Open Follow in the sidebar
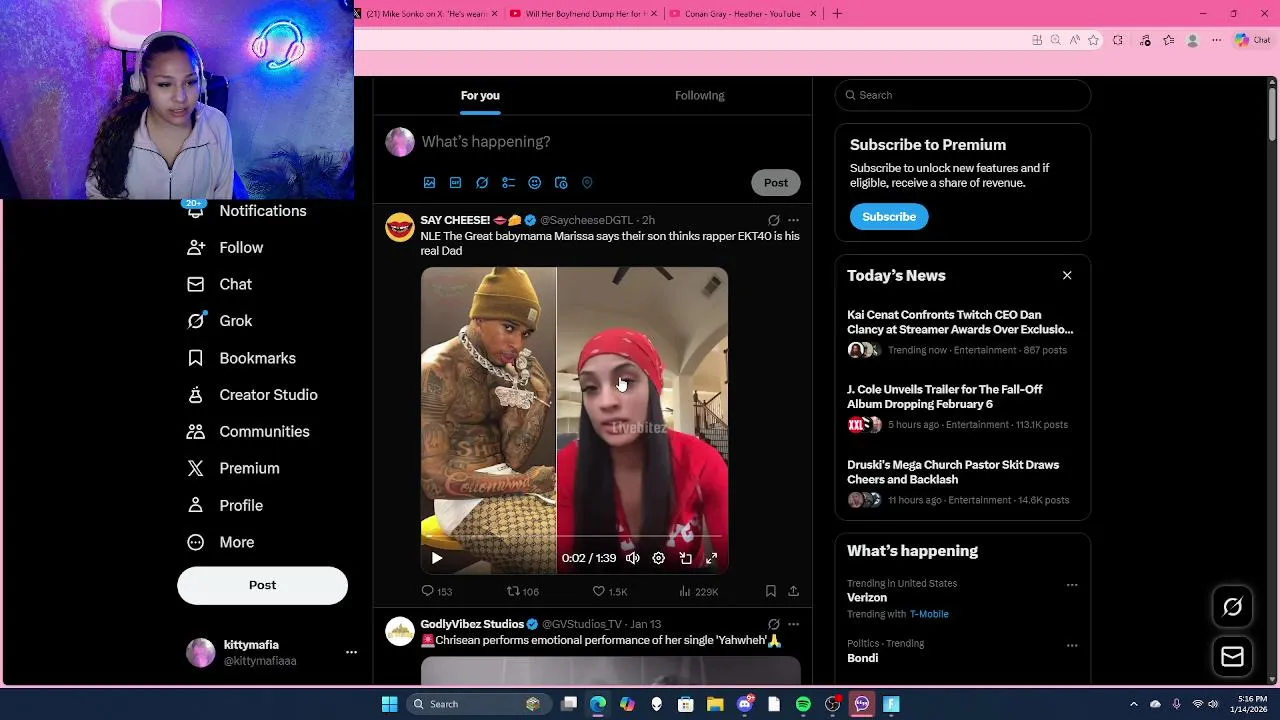The height and width of the screenshot is (720, 1280). [225, 247]
